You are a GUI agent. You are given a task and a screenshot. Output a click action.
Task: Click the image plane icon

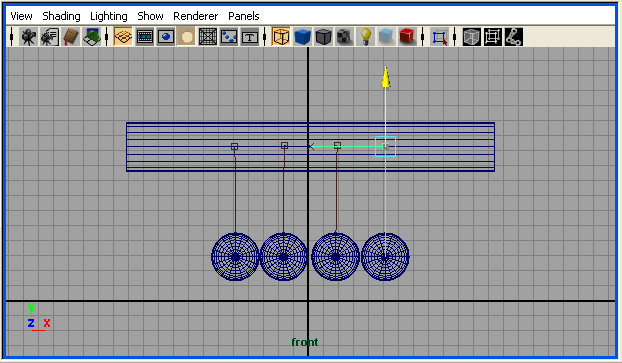tap(92, 37)
